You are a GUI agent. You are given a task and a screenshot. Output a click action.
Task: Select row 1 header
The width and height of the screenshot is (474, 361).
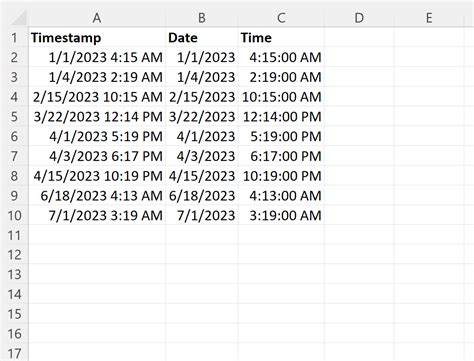(x=14, y=37)
